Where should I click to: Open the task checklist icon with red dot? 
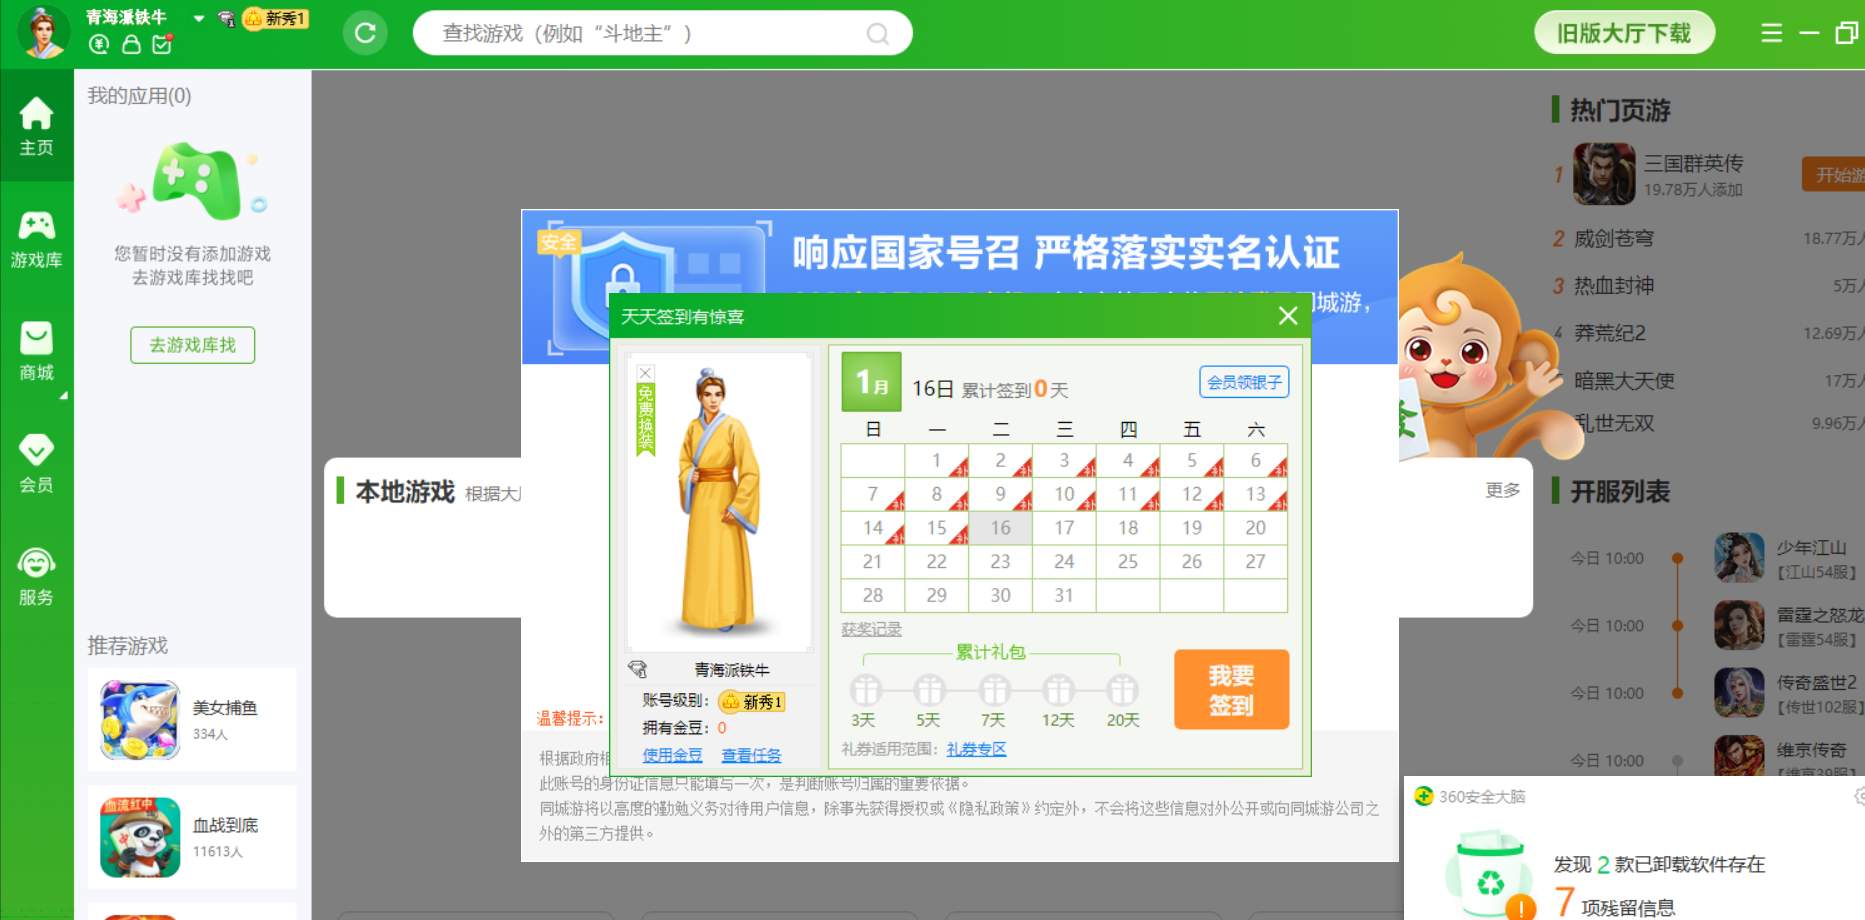[x=163, y=45]
